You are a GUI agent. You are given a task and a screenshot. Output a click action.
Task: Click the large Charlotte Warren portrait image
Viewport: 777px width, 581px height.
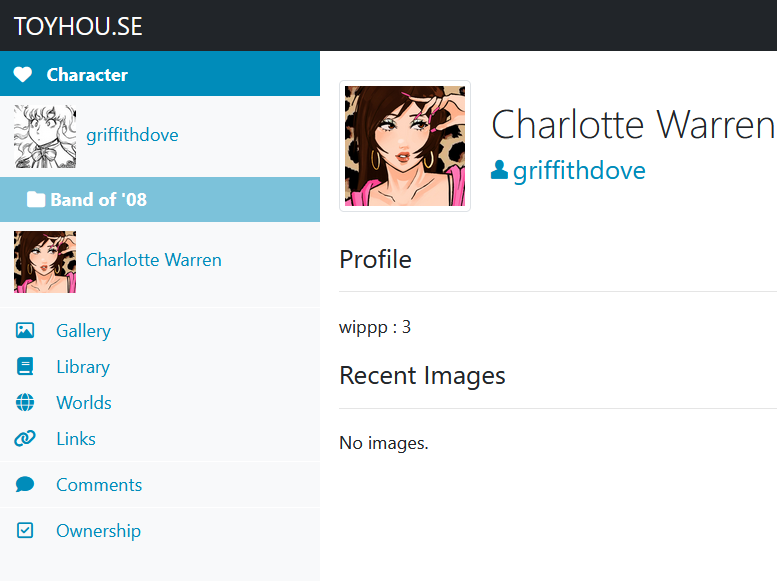click(405, 146)
